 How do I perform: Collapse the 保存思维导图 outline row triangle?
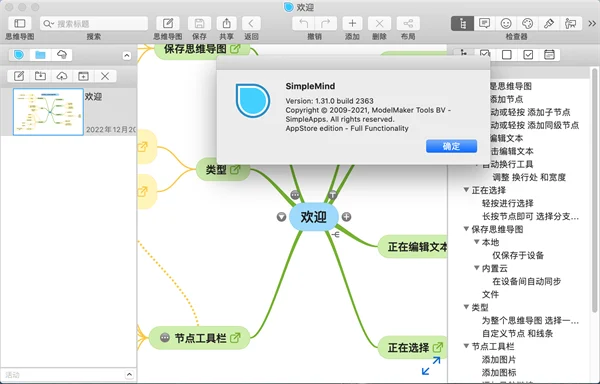466,229
